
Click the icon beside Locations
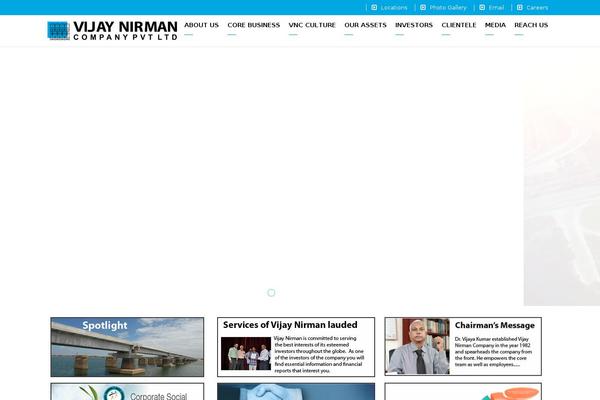(374, 7)
